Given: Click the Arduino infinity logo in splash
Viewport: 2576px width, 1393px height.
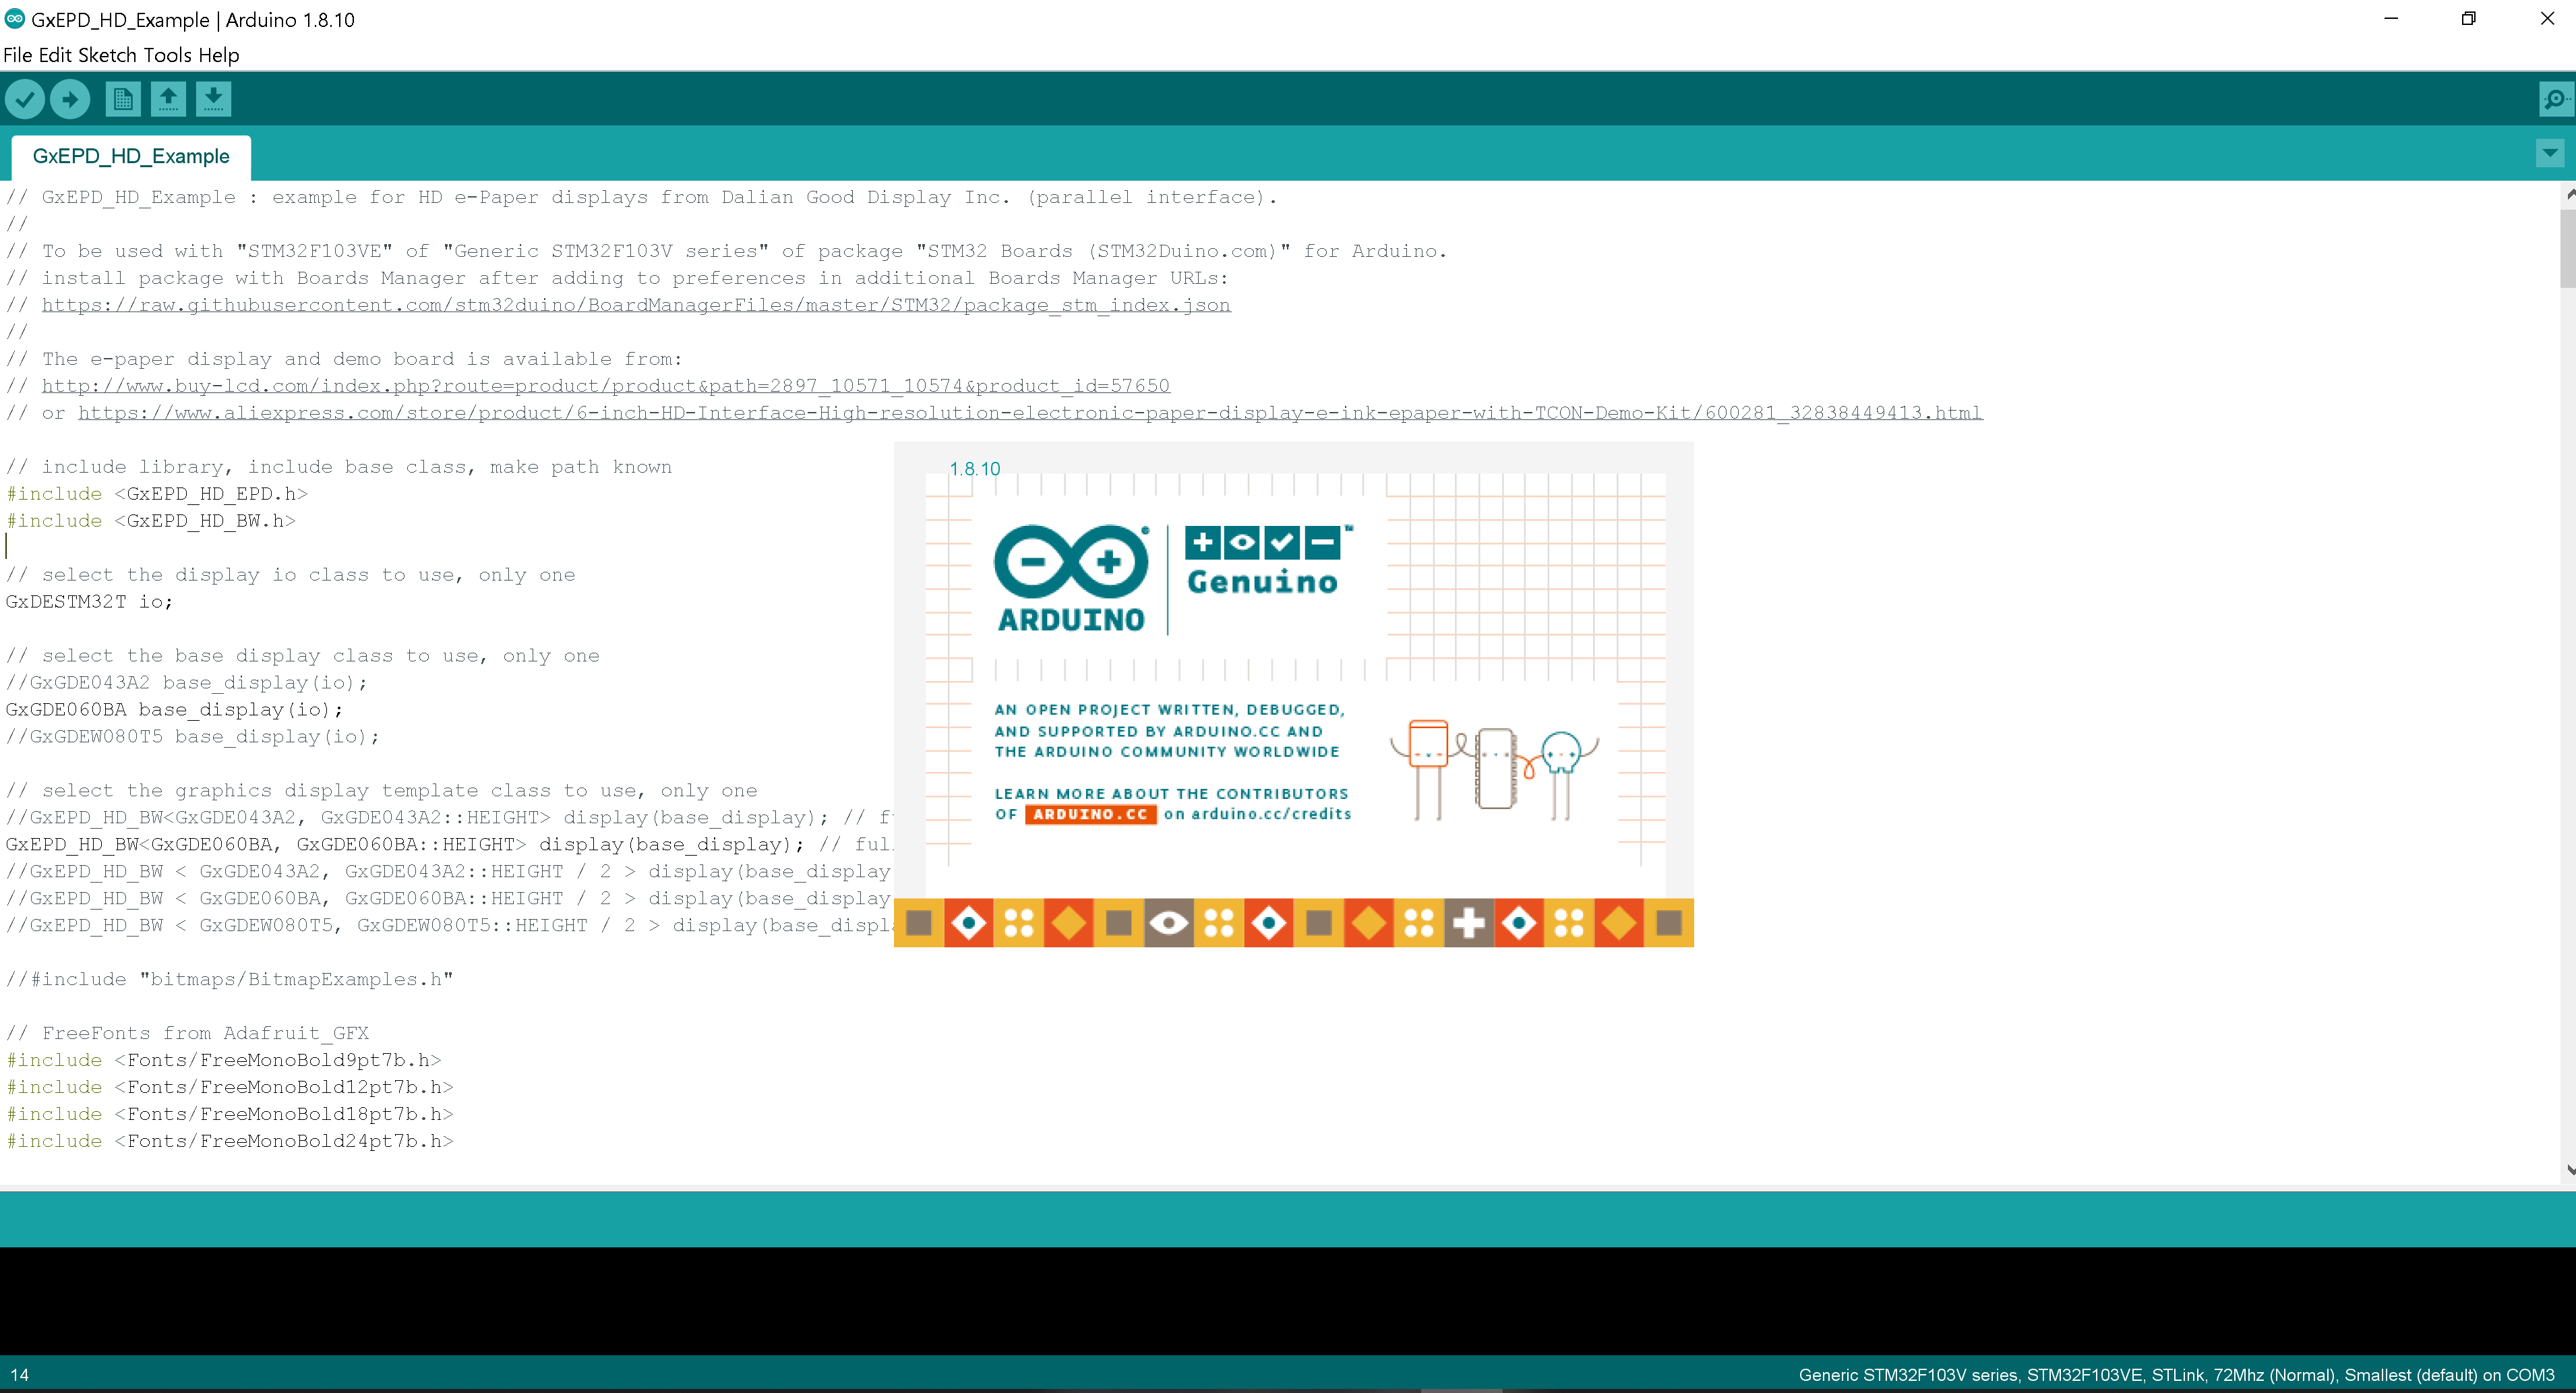Looking at the screenshot, I should click(1071, 561).
